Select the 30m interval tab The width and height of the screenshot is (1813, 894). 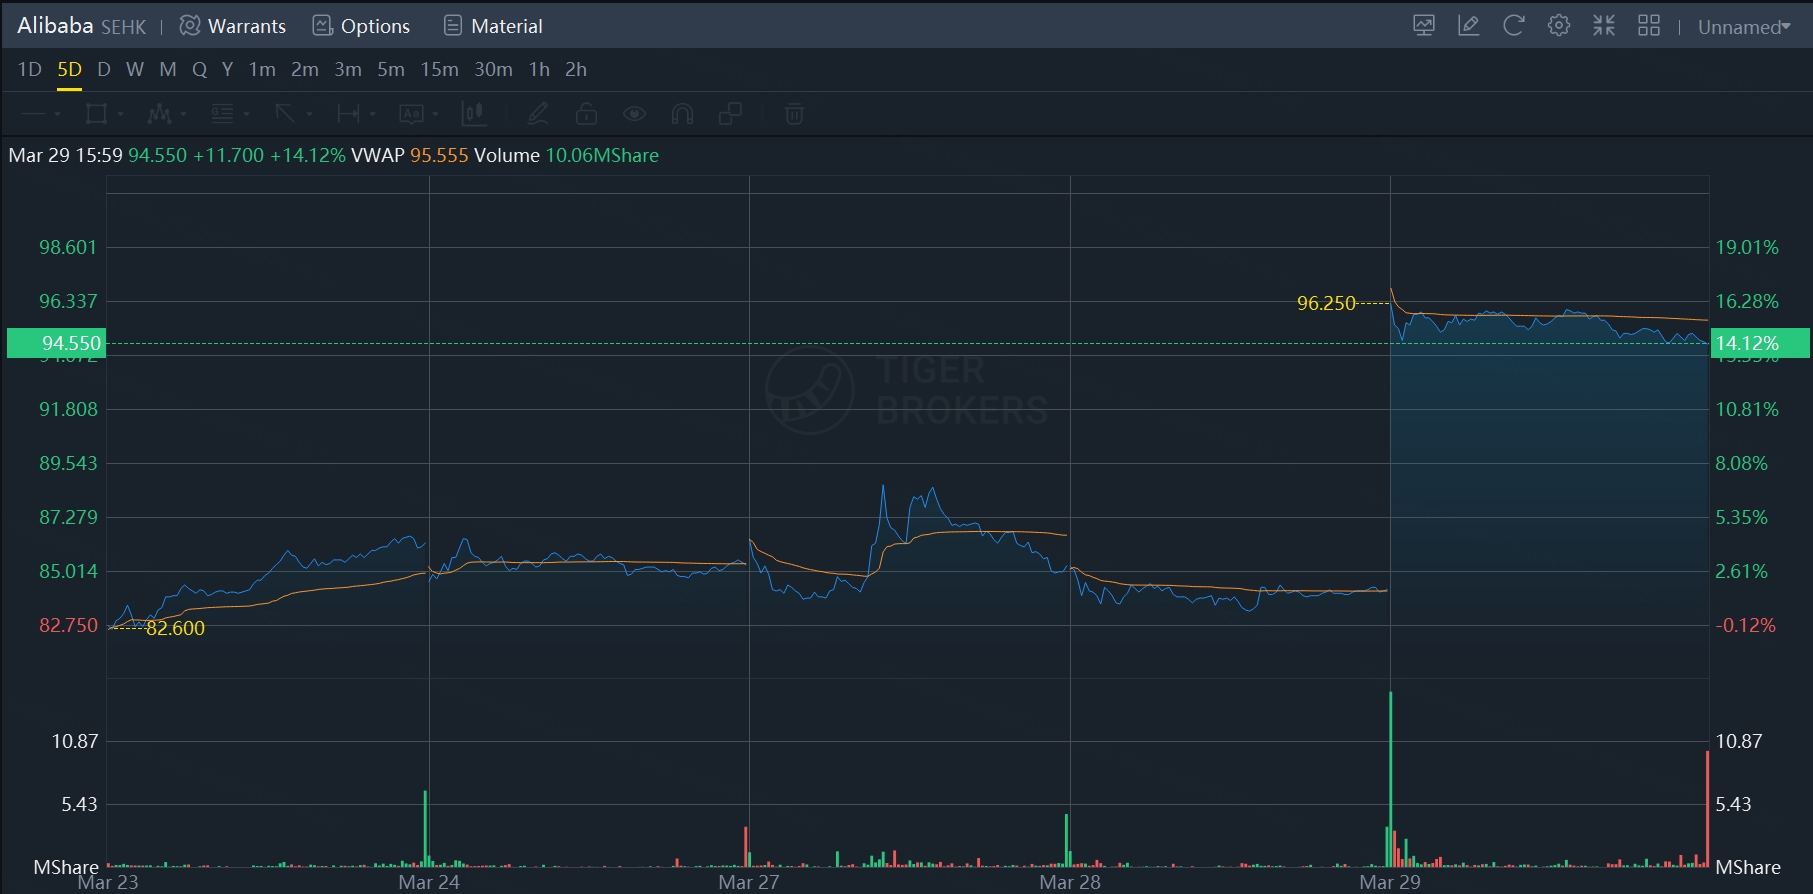point(493,69)
